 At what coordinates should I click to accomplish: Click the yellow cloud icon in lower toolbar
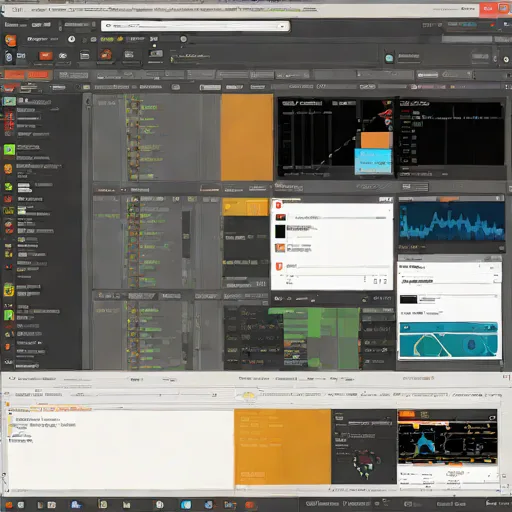248,395
